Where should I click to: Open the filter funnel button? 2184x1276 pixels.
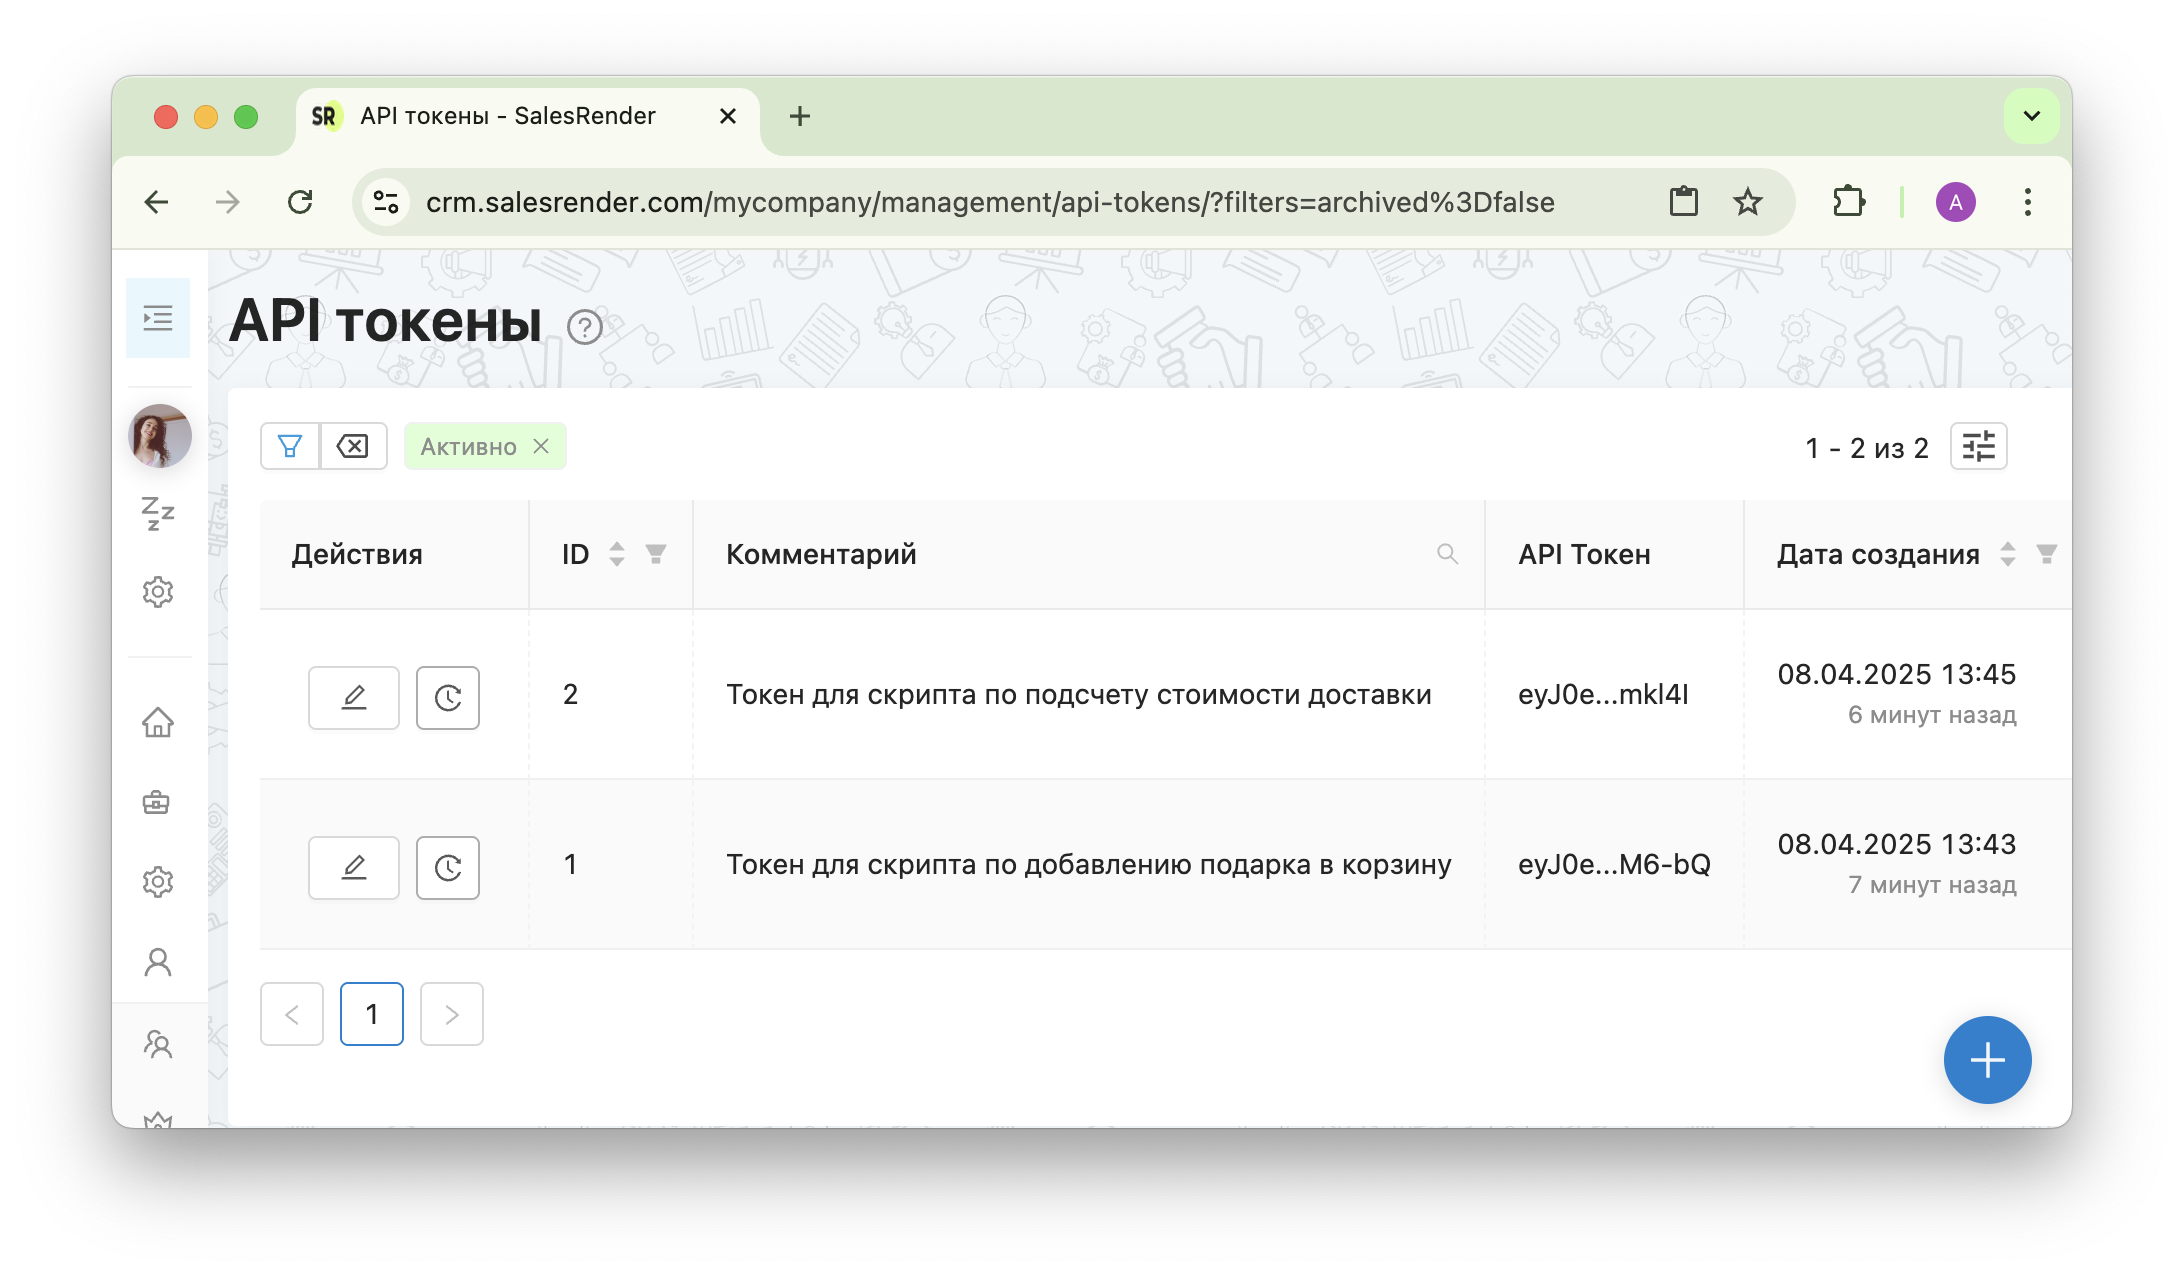pyautogui.click(x=290, y=446)
